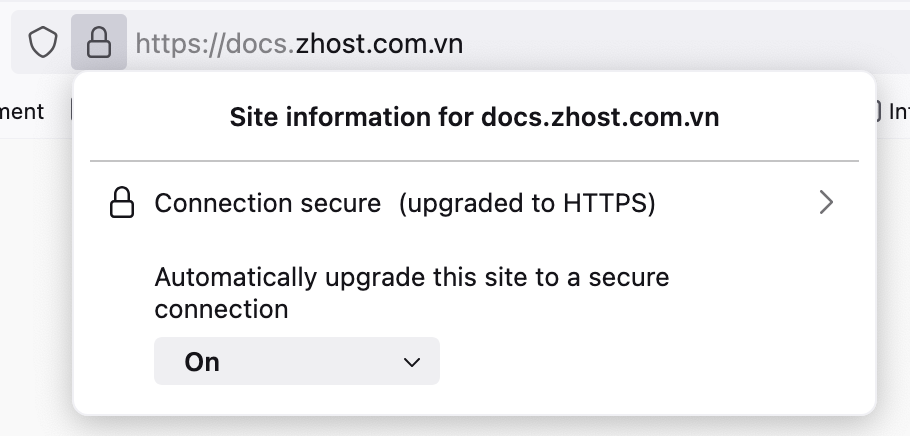Click the 'Site information for docs.zhost.com.vn' header

click(x=474, y=118)
